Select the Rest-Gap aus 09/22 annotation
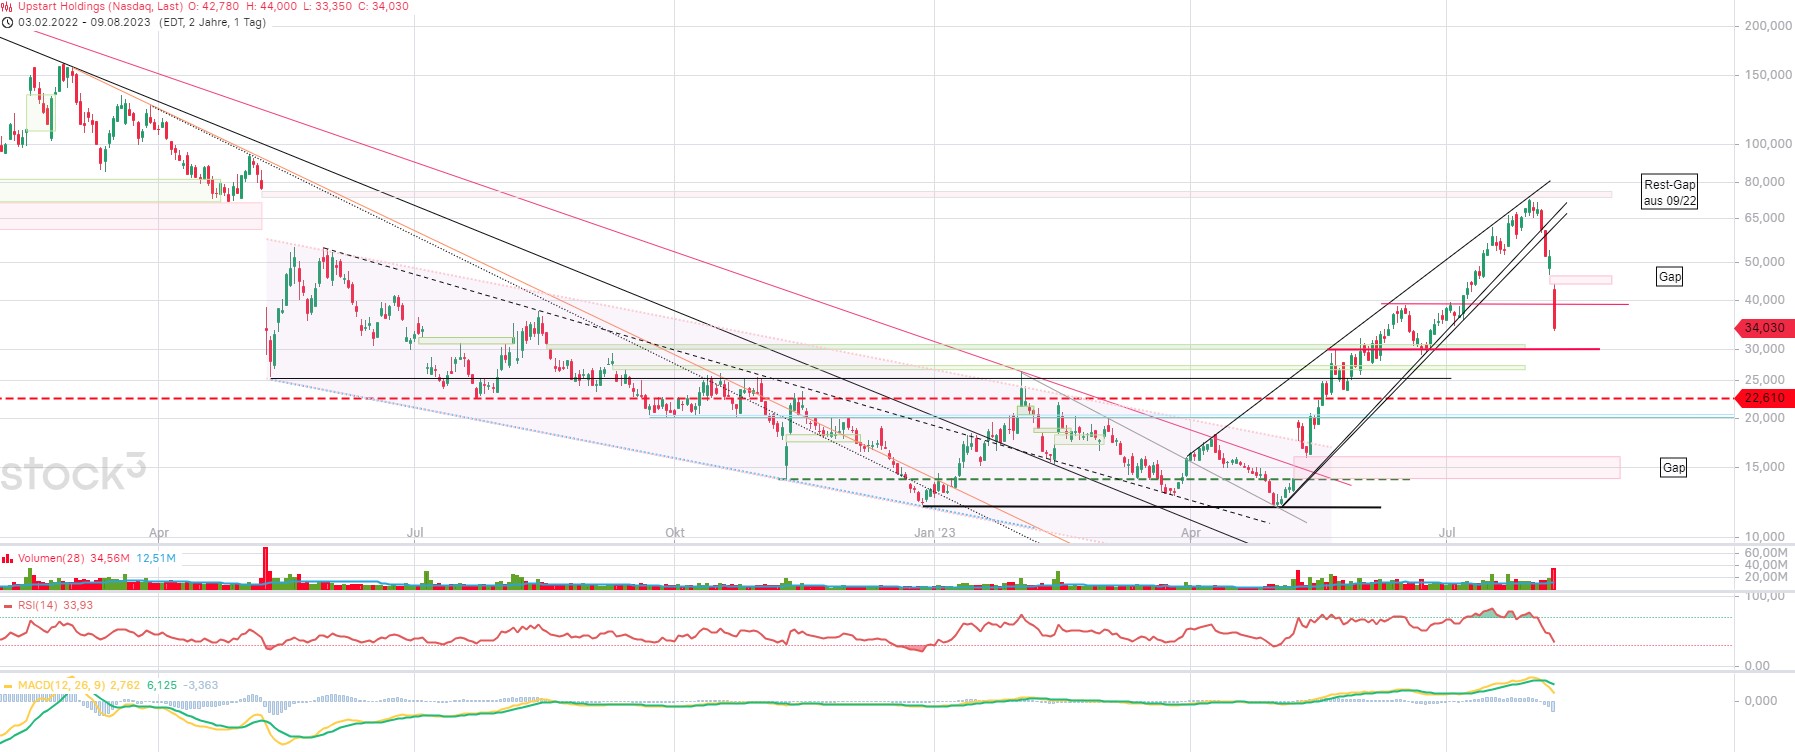 [1669, 192]
